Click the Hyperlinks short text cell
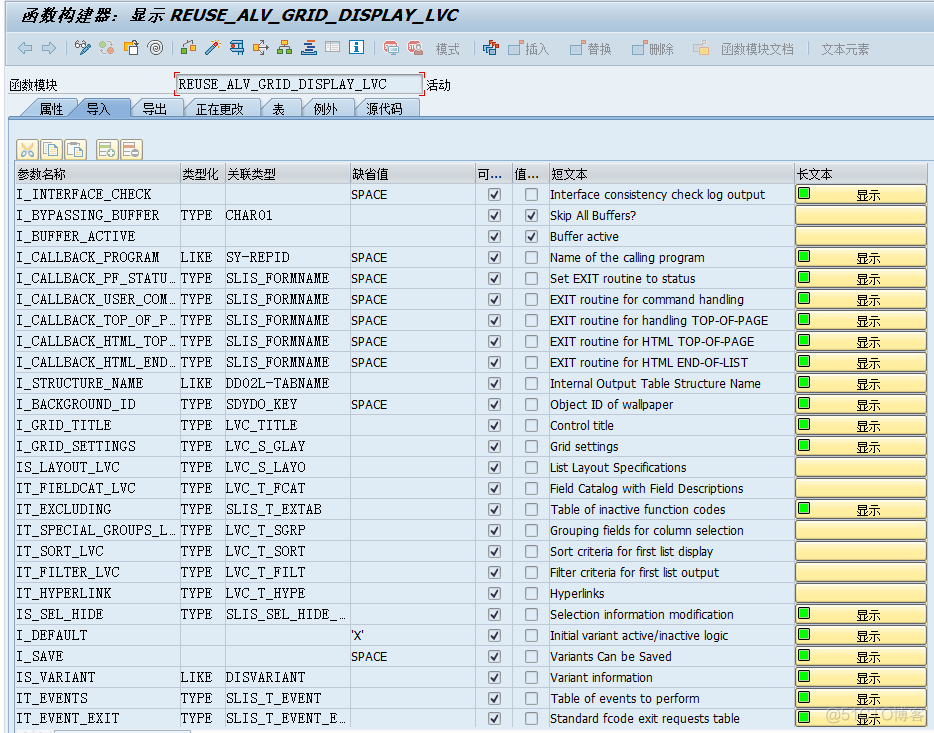934x733 pixels. 671,593
